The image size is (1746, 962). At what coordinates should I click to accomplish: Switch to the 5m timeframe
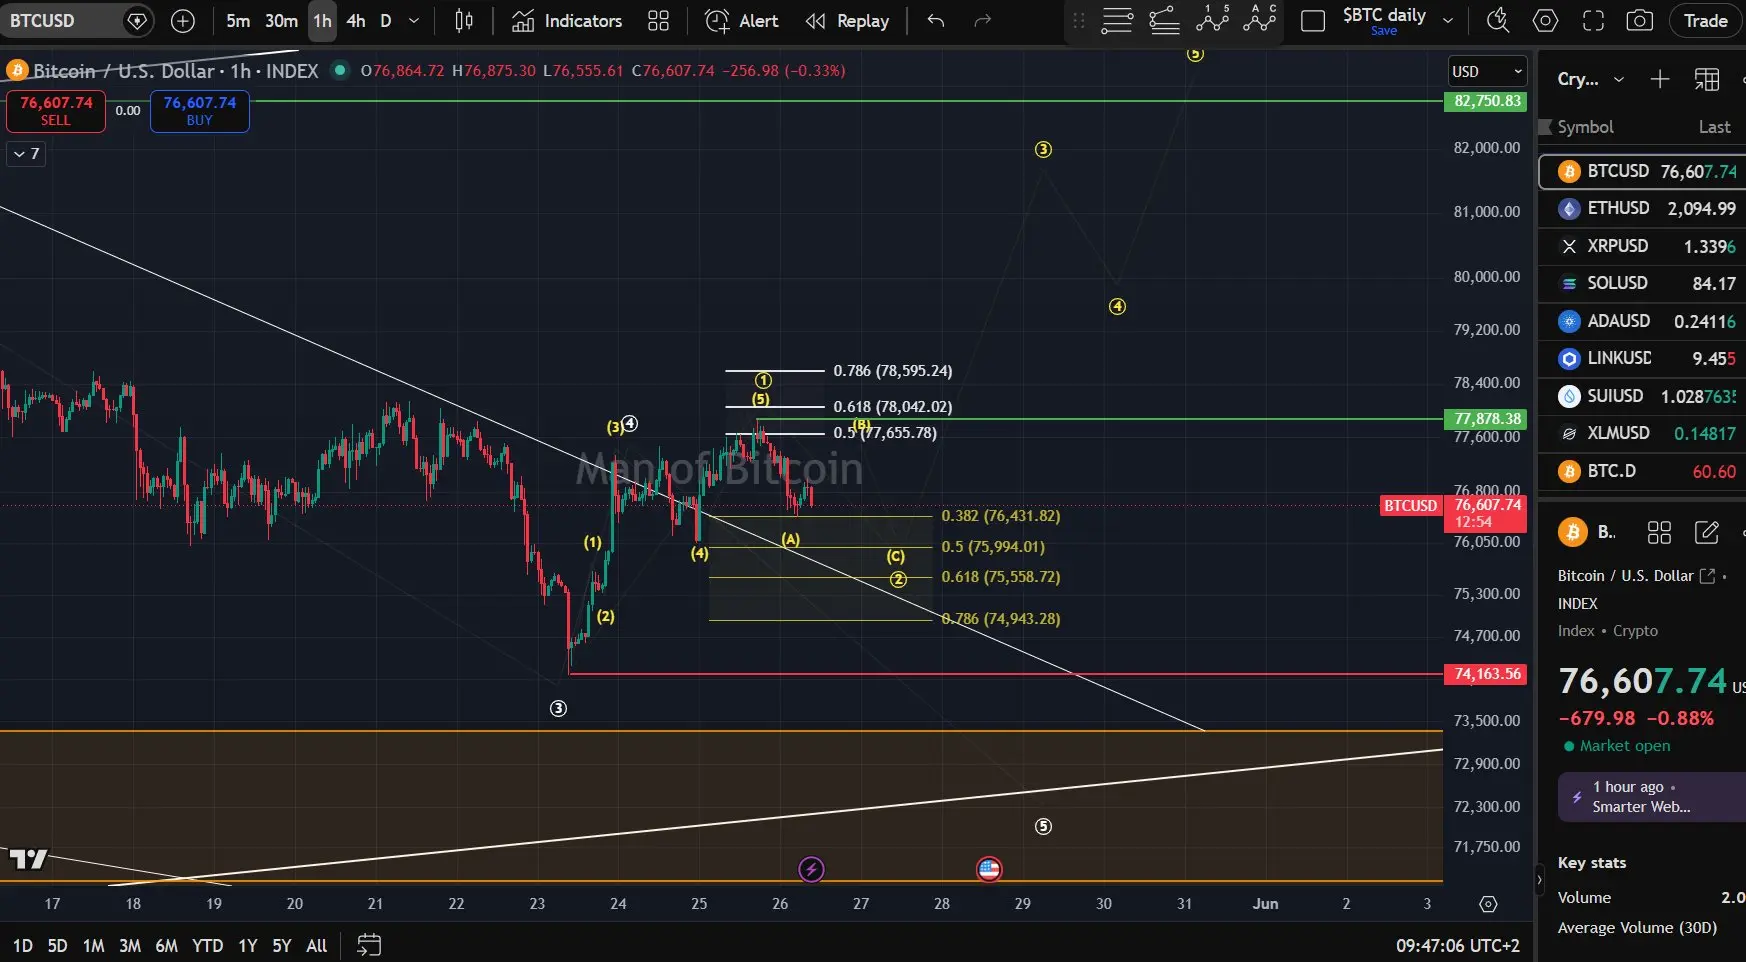[238, 21]
